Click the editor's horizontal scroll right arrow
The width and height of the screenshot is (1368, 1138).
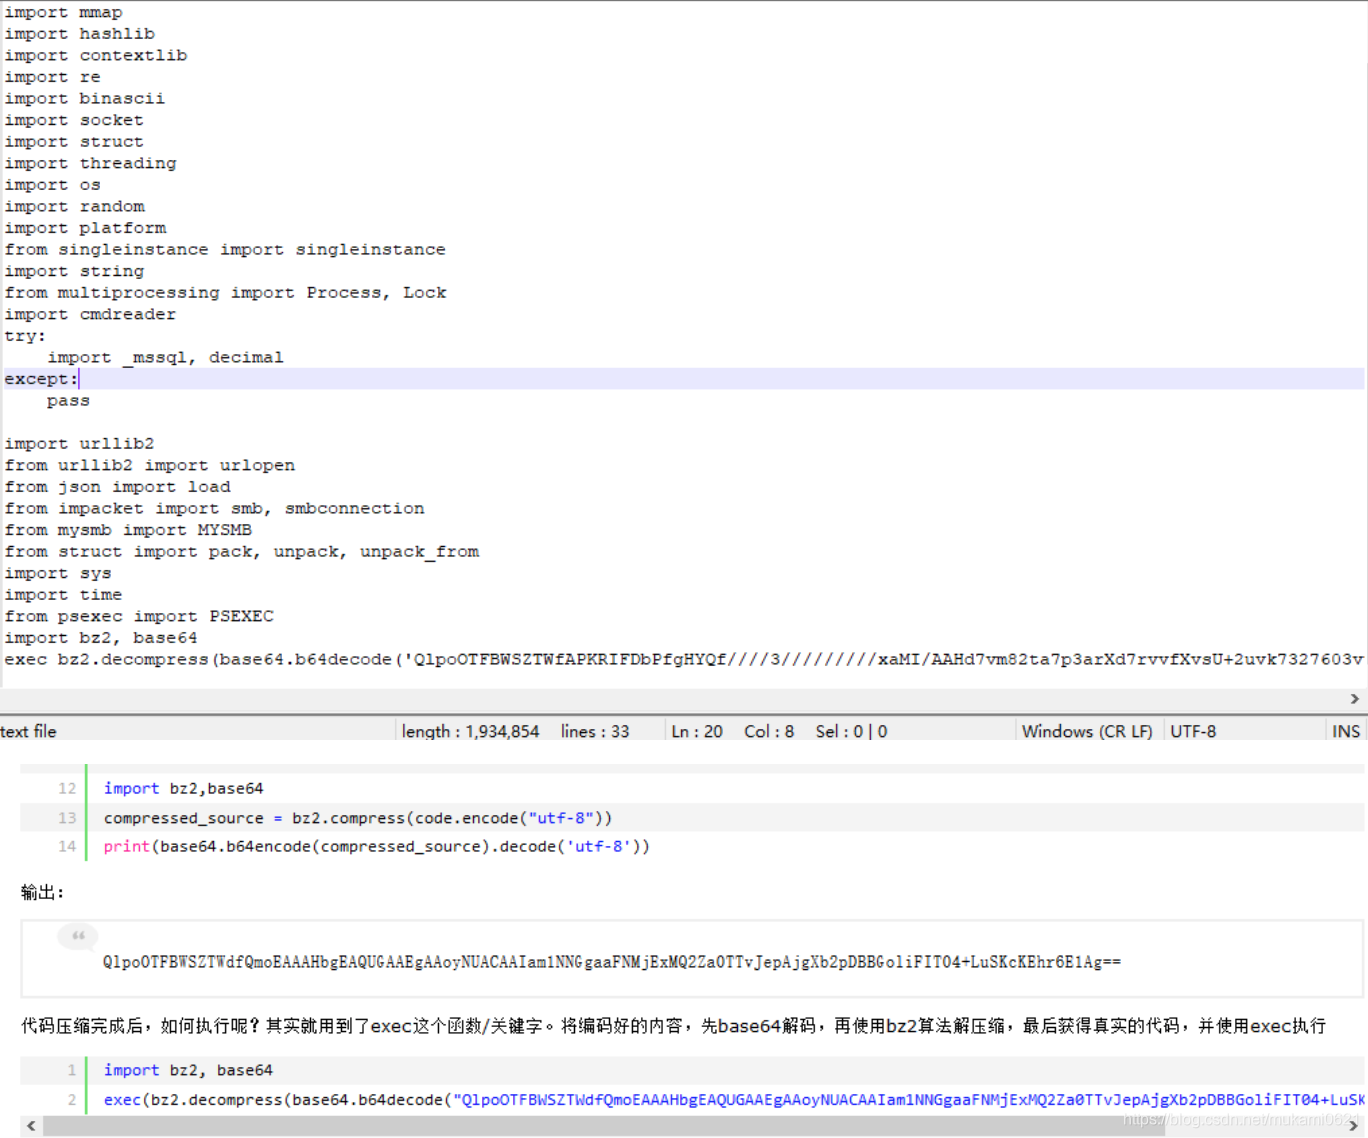pyautogui.click(x=1354, y=699)
